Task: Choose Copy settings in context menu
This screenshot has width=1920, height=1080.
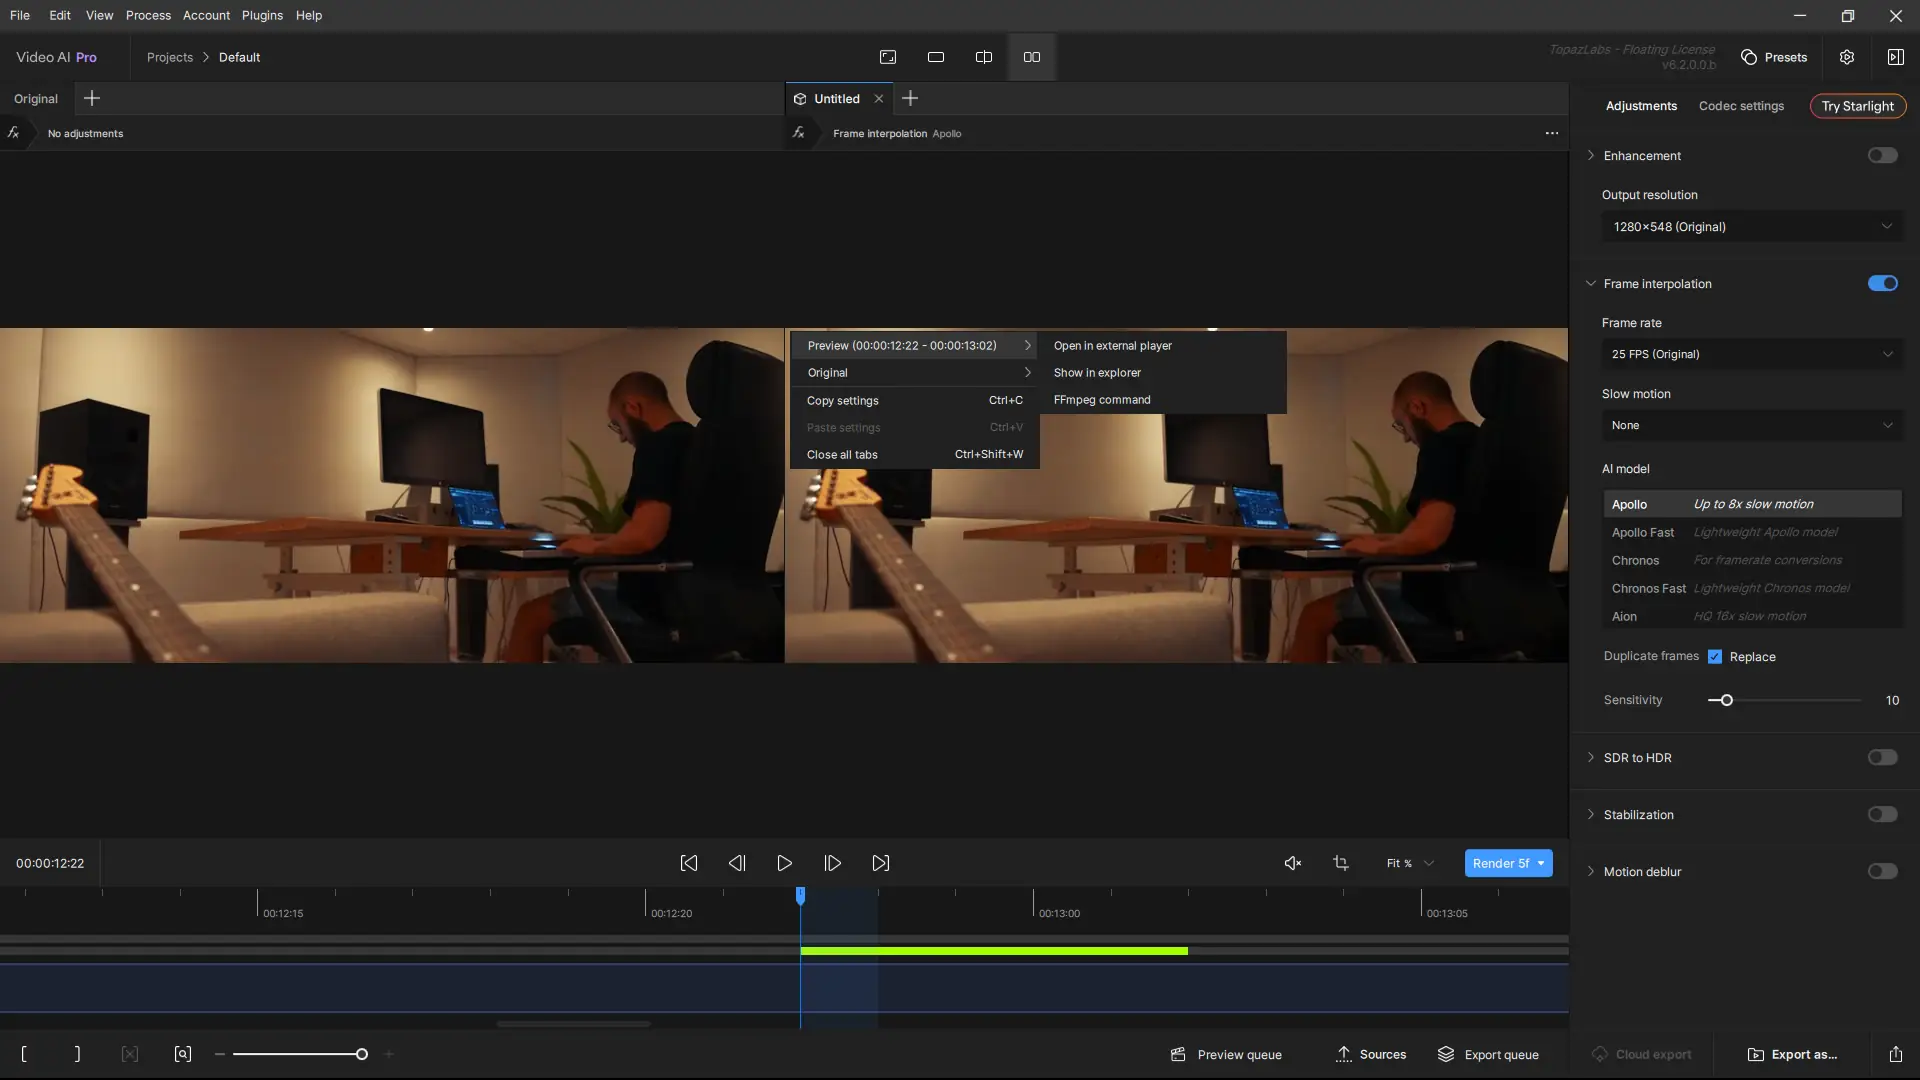Action: [x=843, y=400]
